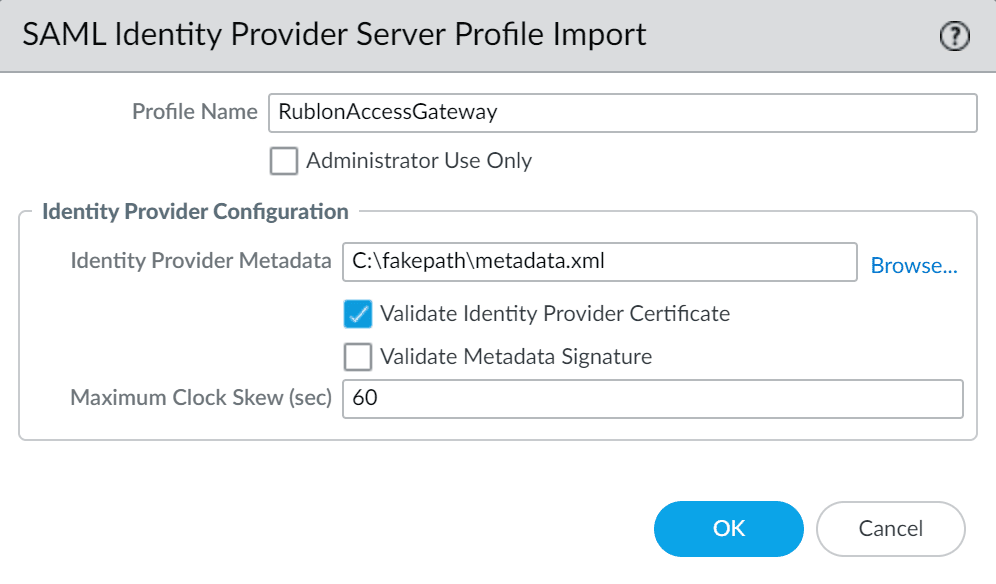Click the Maximum Clock Skew value field
The image size is (996, 584).
(652, 398)
